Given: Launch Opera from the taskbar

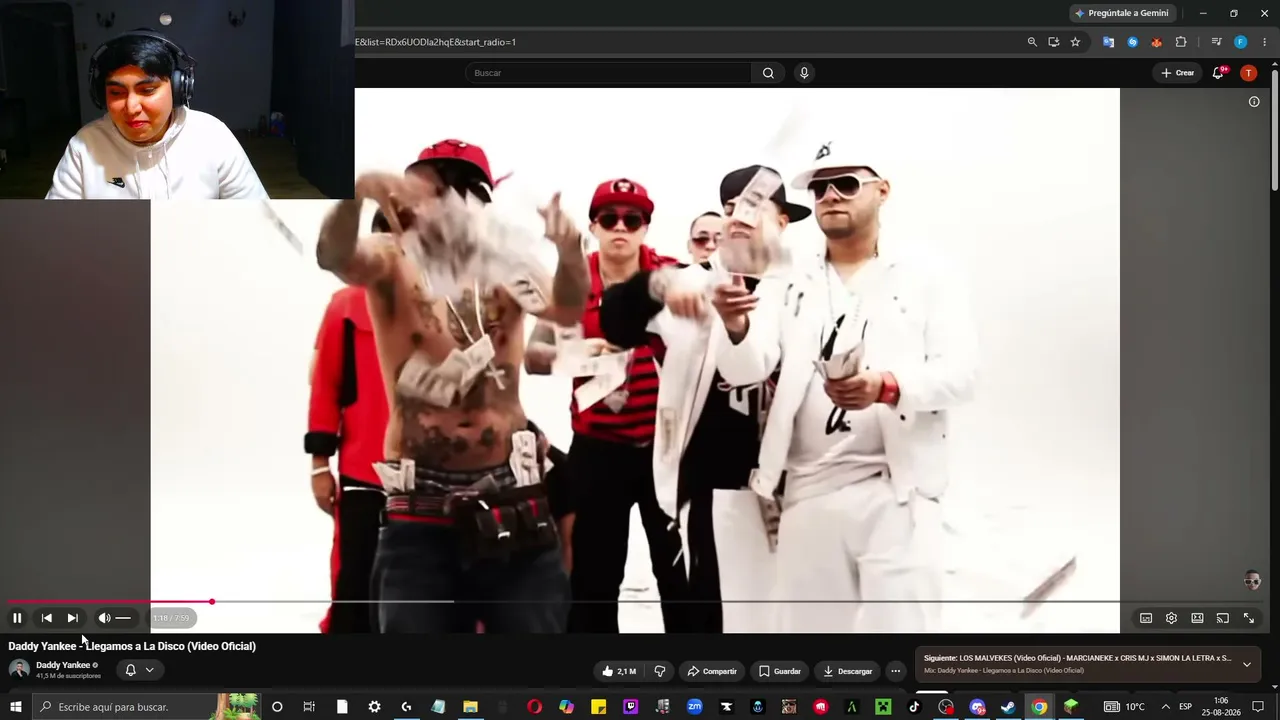Looking at the screenshot, I should pos(534,707).
